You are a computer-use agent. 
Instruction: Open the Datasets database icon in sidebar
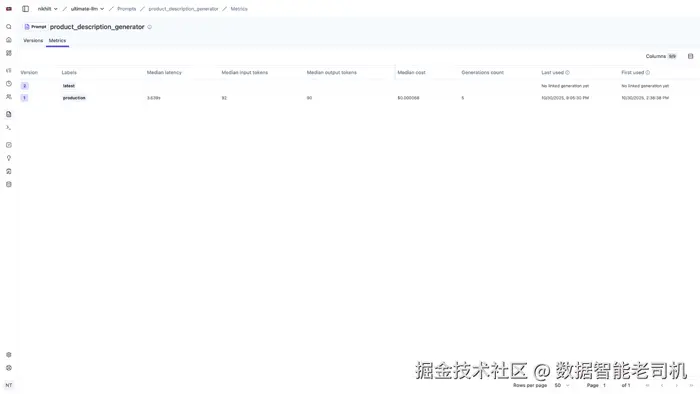(8, 184)
